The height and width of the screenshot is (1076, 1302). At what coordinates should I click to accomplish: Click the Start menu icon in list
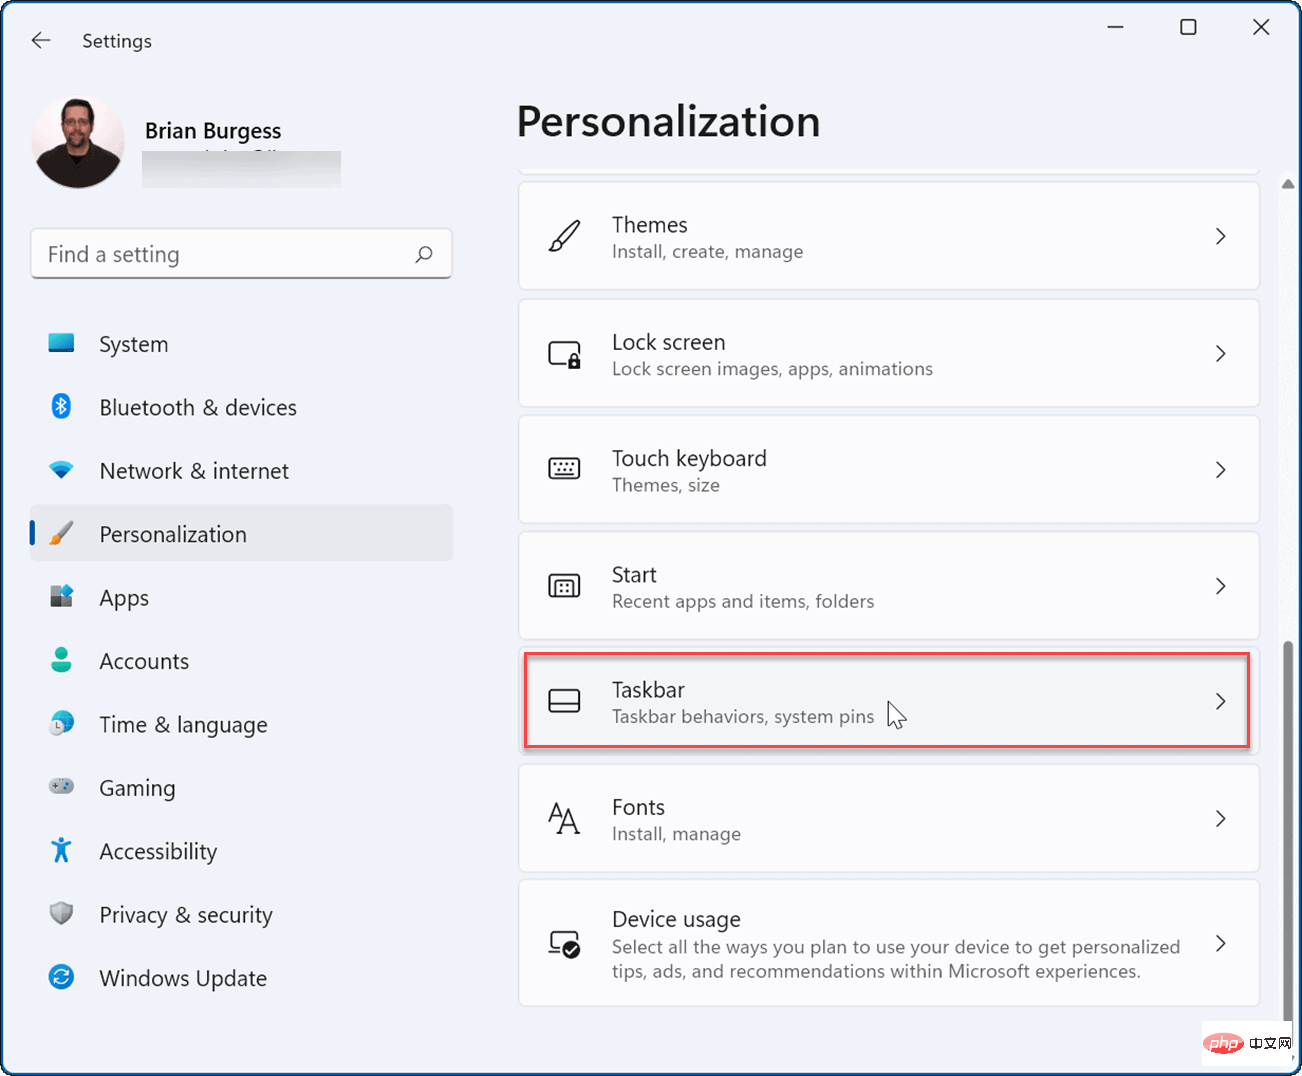564,586
